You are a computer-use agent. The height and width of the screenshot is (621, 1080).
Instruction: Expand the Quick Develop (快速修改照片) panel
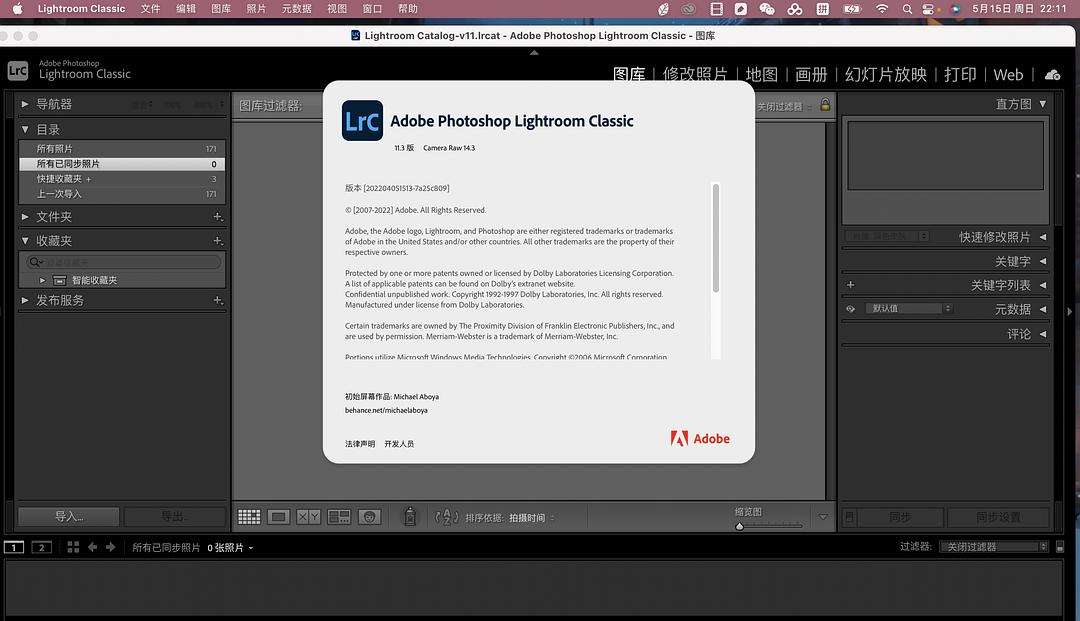pyautogui.click(x=1043, y=237)
